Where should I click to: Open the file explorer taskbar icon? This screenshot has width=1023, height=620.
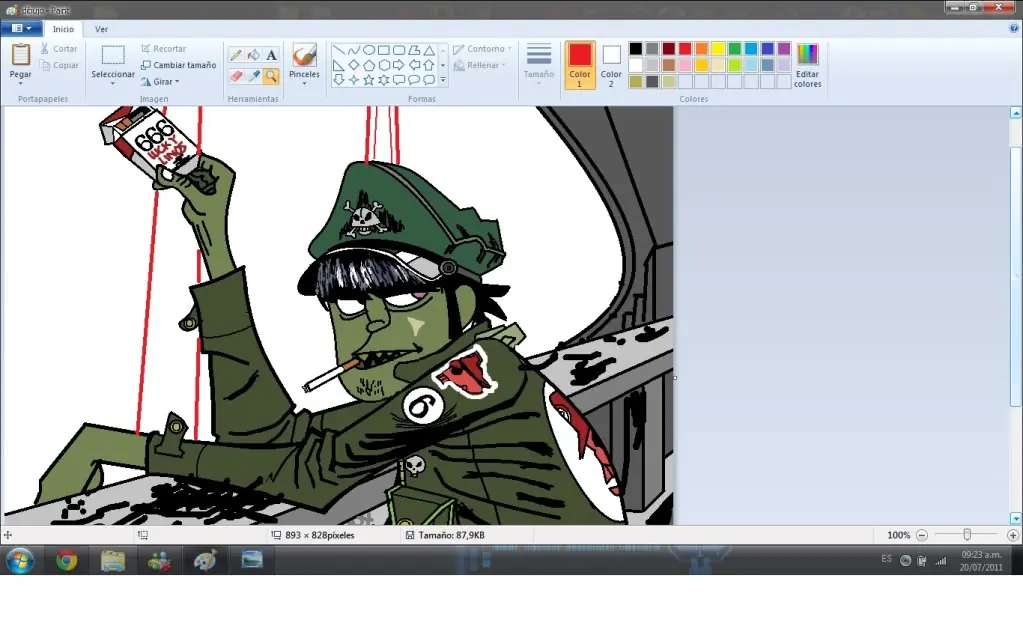[x=113, y=561]
